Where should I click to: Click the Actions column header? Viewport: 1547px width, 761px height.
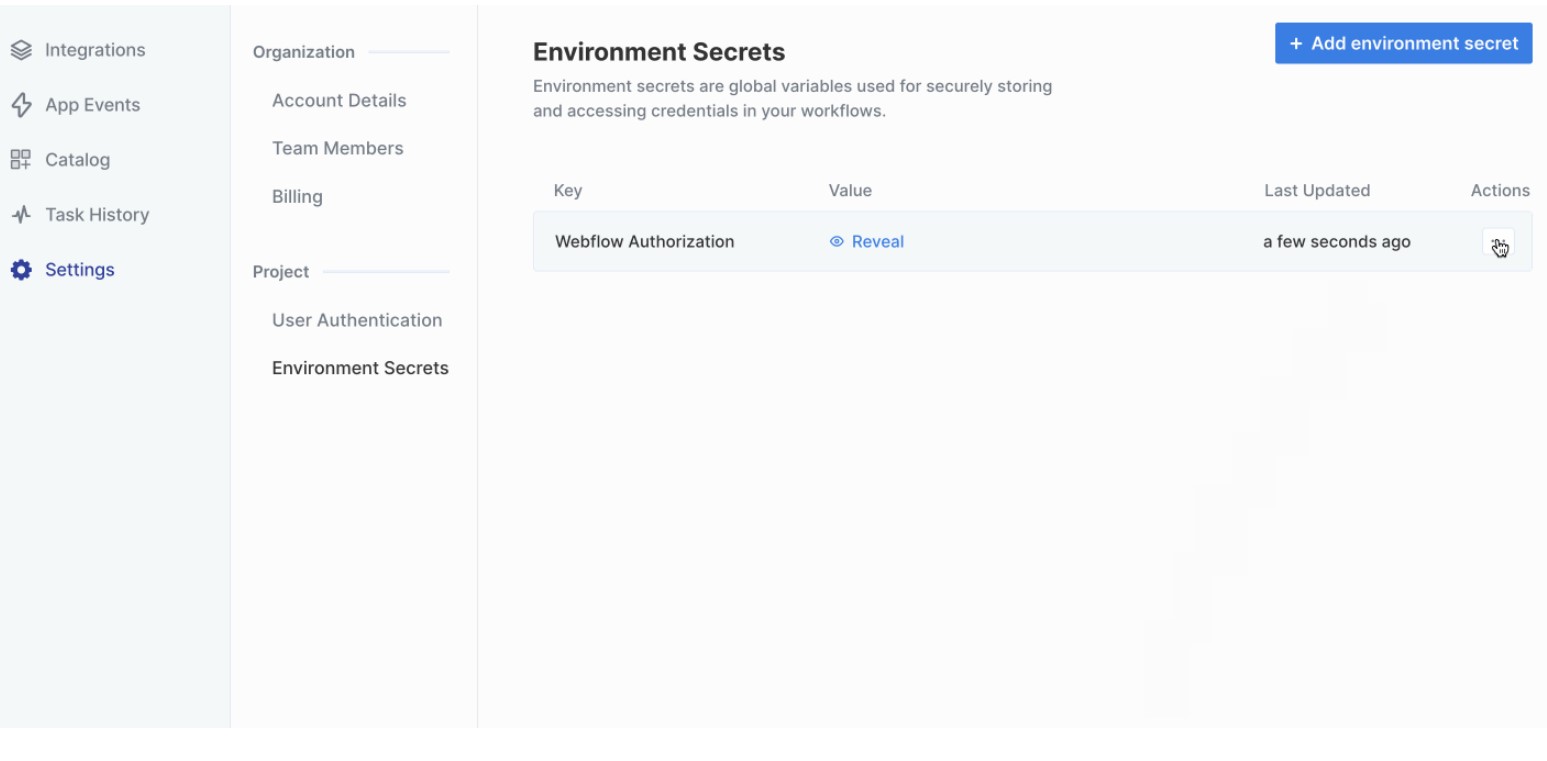pos(1500,191)
